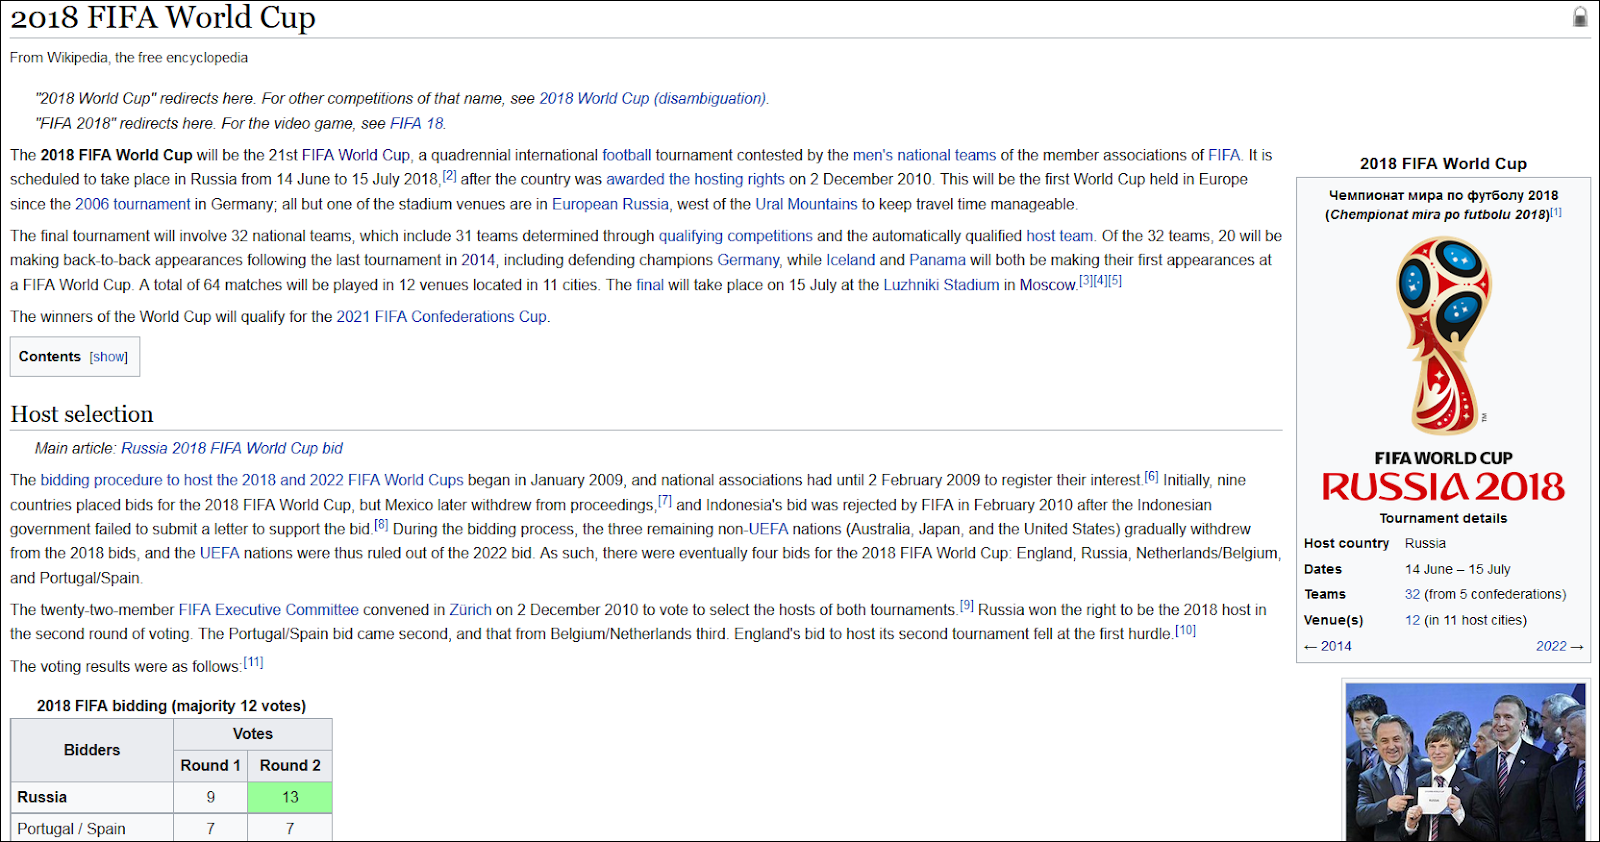
Task: Click the infobox citation [1] after Chempionat
Action: [x=1556, y=211]
